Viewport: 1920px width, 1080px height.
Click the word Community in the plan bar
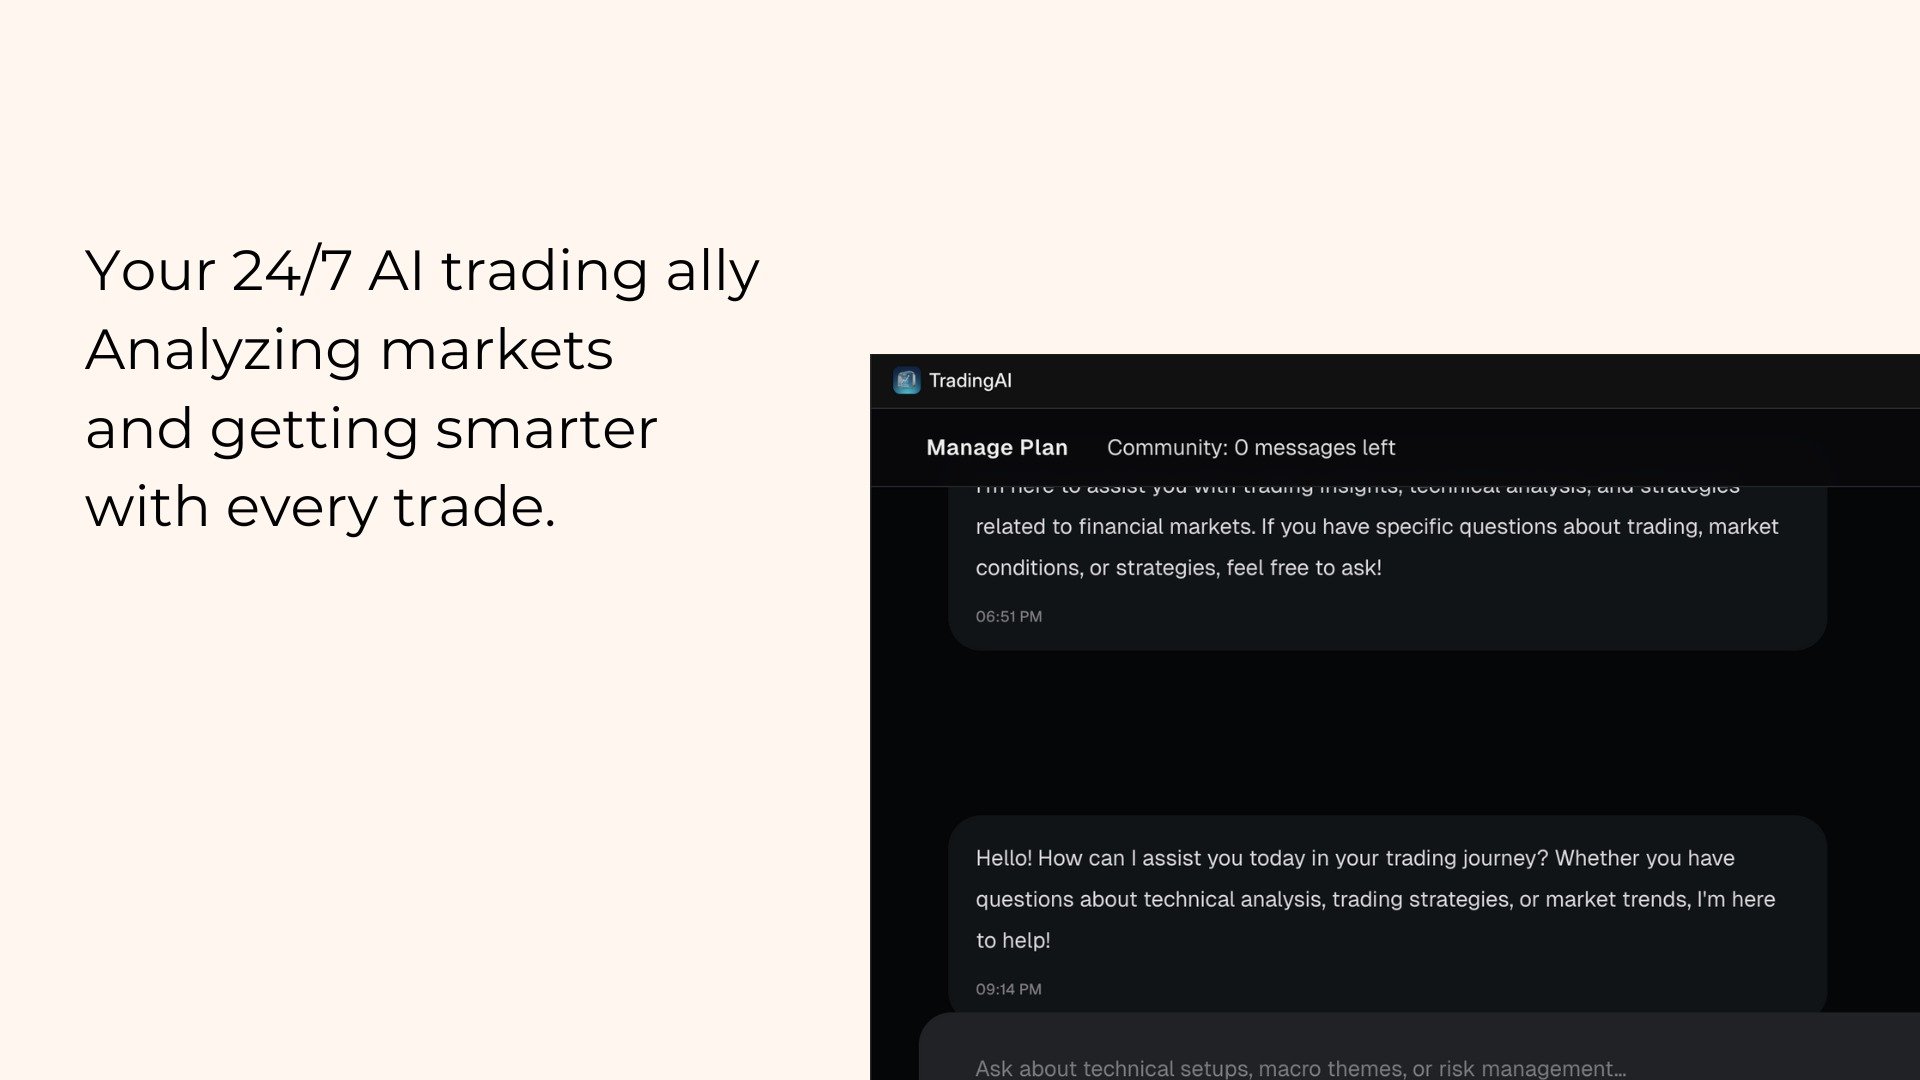1165,448
